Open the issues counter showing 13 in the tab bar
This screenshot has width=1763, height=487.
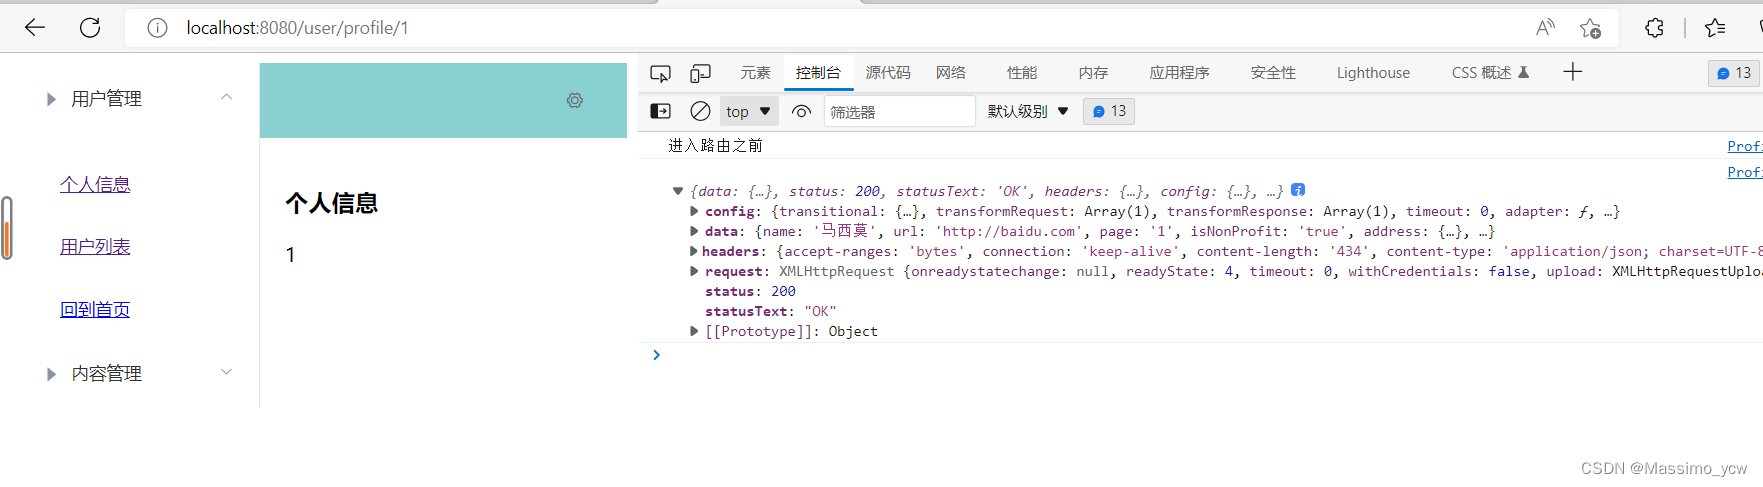[x=1733, y=73]
